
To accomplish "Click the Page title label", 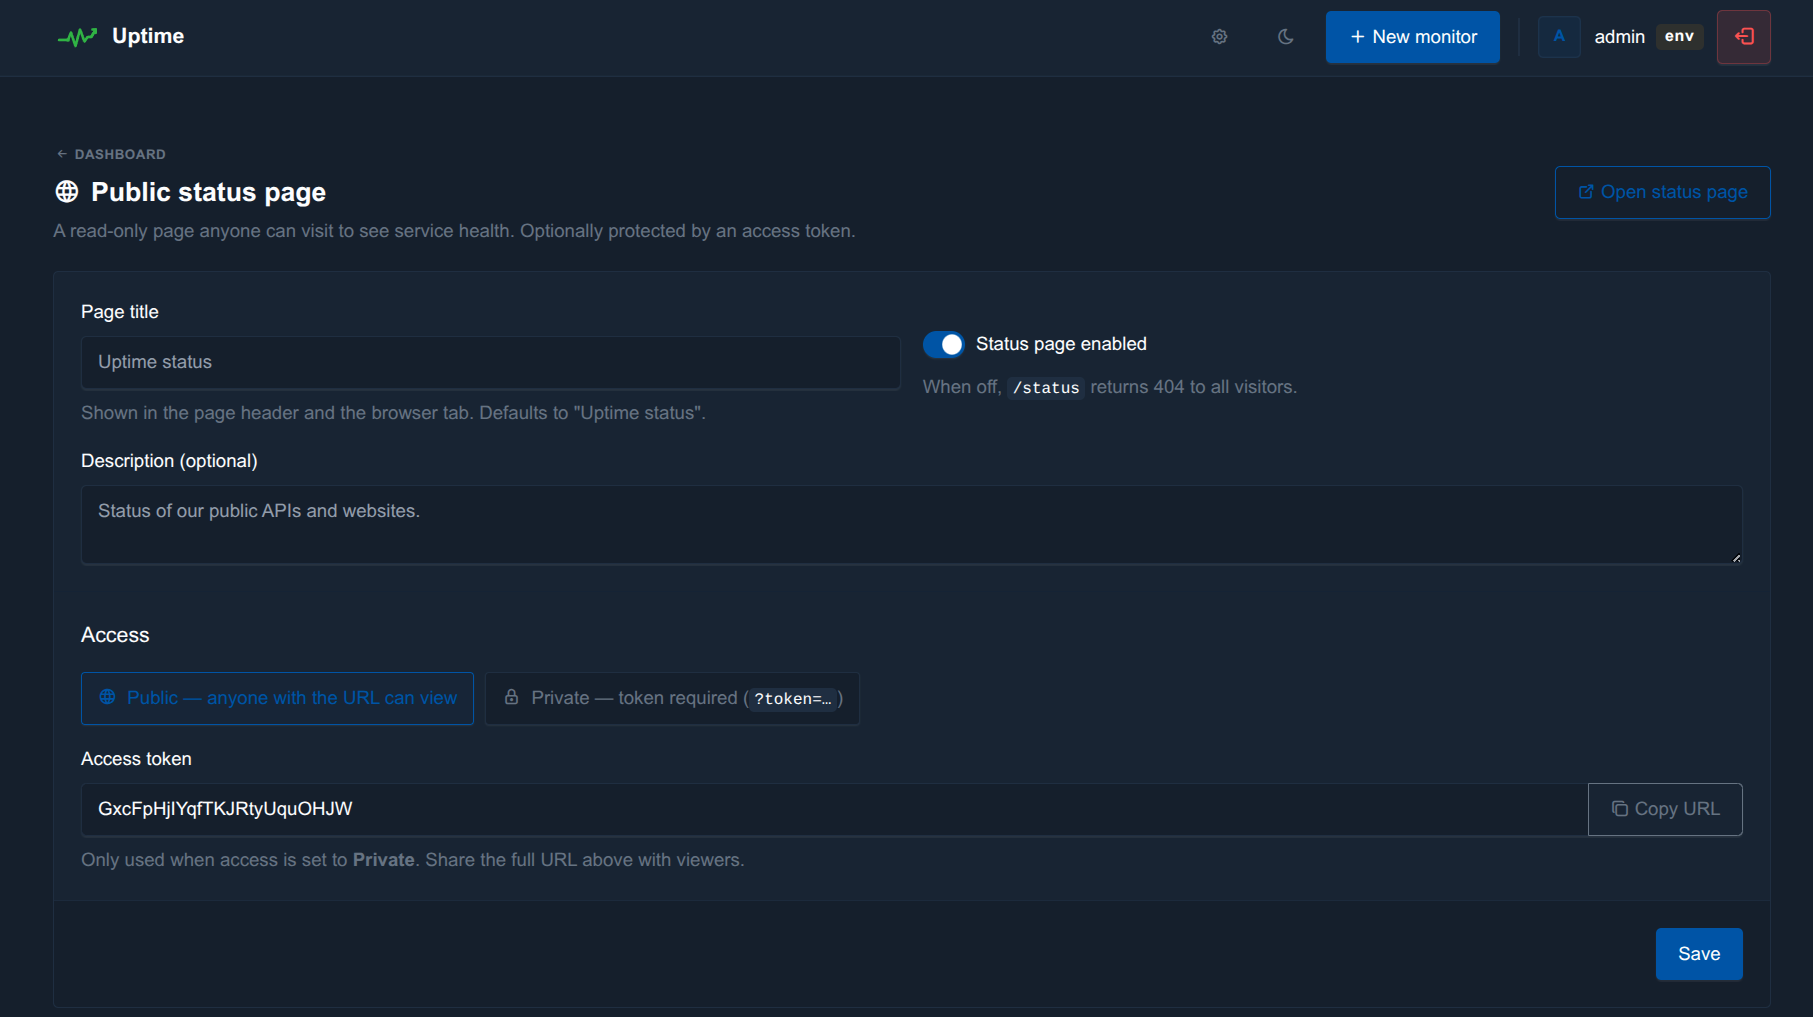I will (x=120, y=312).
